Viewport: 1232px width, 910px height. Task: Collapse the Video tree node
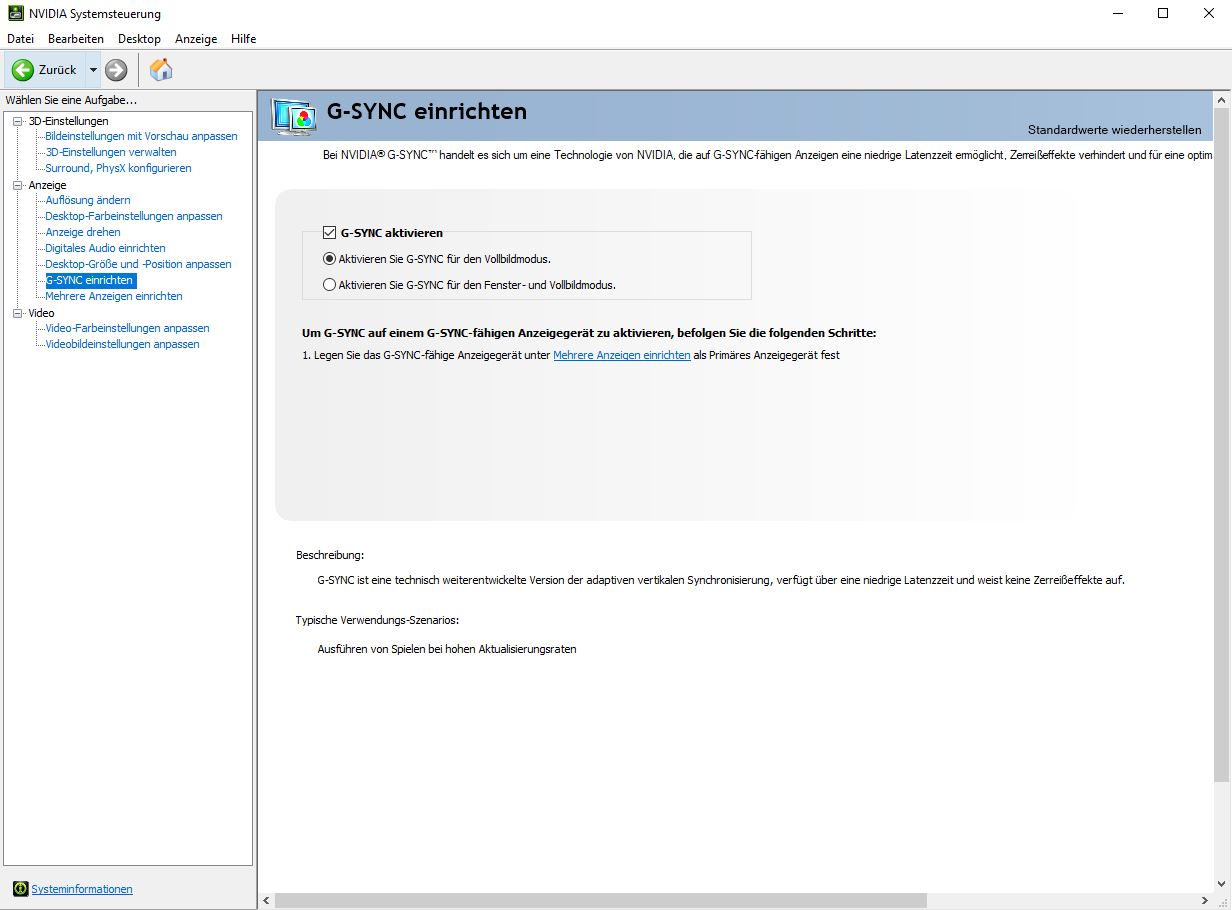point(17,313)
